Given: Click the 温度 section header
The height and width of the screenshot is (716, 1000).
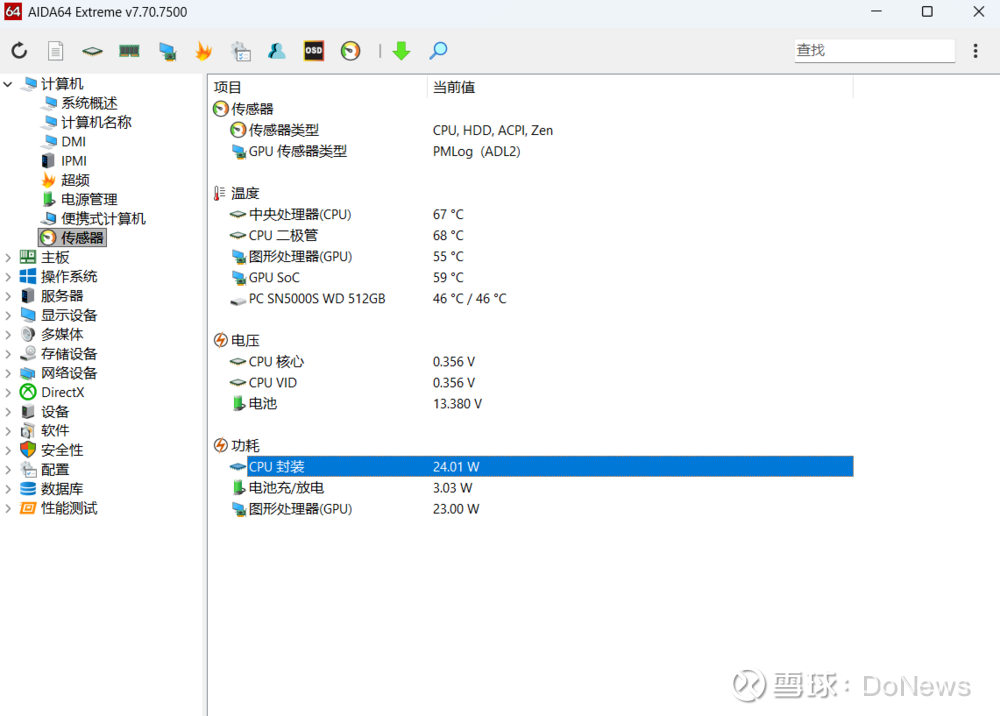Looking at the screenshot, I should click(245, 193).
